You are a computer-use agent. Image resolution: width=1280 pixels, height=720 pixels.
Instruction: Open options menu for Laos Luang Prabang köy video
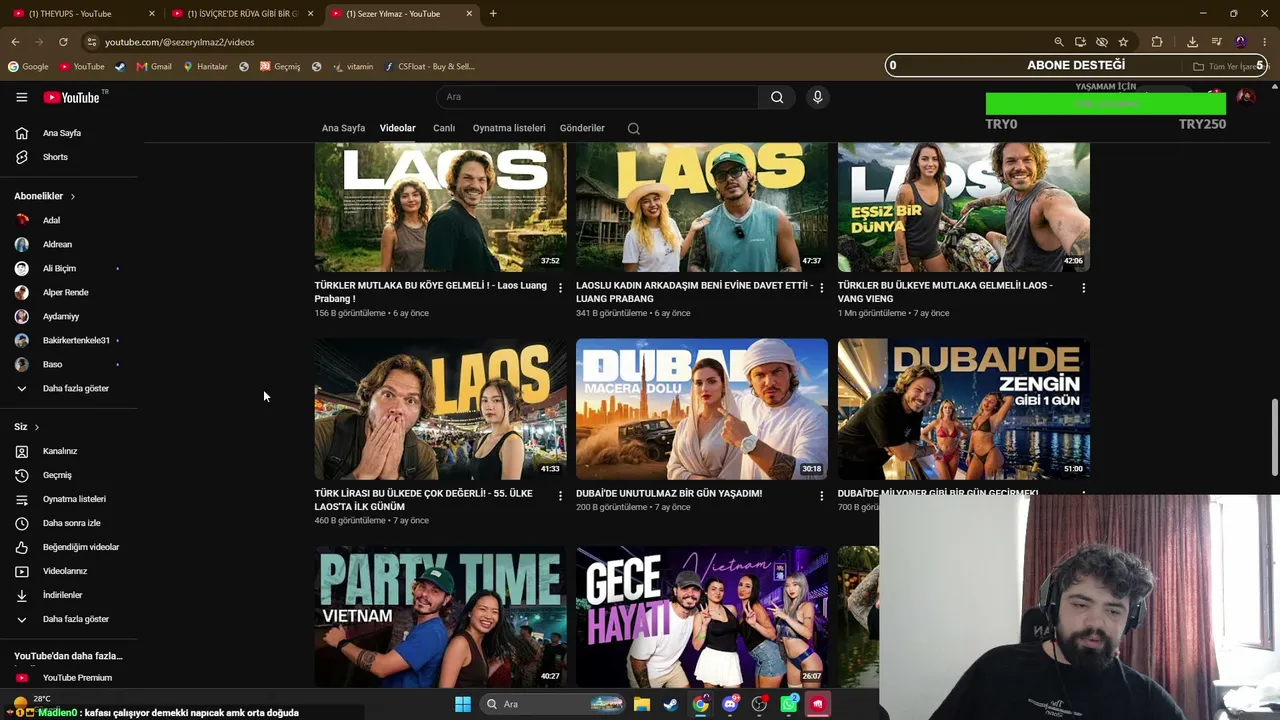(560, 288)
